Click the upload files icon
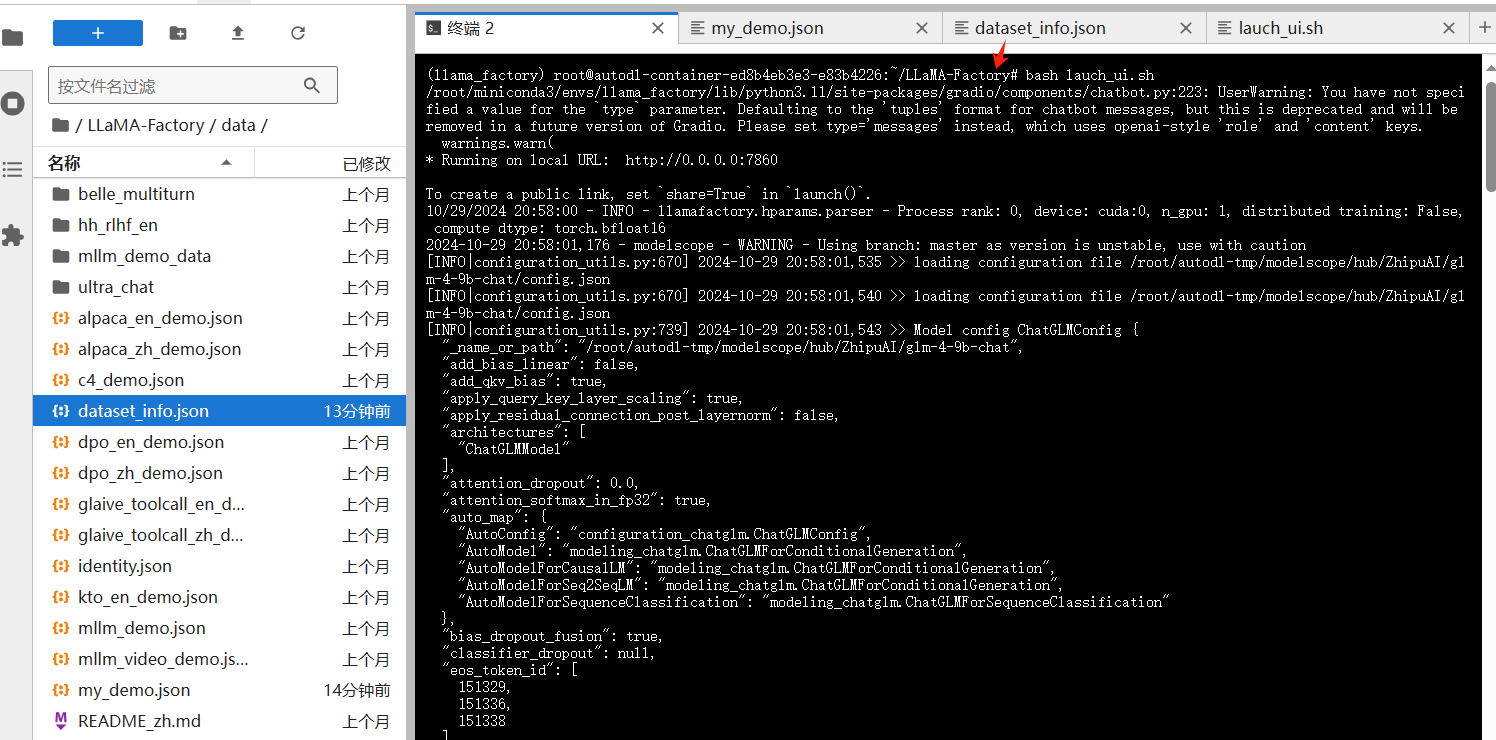The height and width of the screenshot is (740, 1496). pyautogui.click(x=238, y=33)
